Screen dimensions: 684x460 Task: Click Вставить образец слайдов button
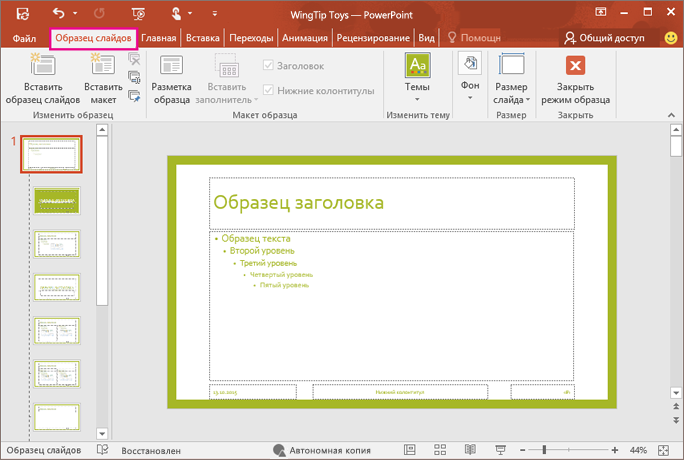pos(43,79)
